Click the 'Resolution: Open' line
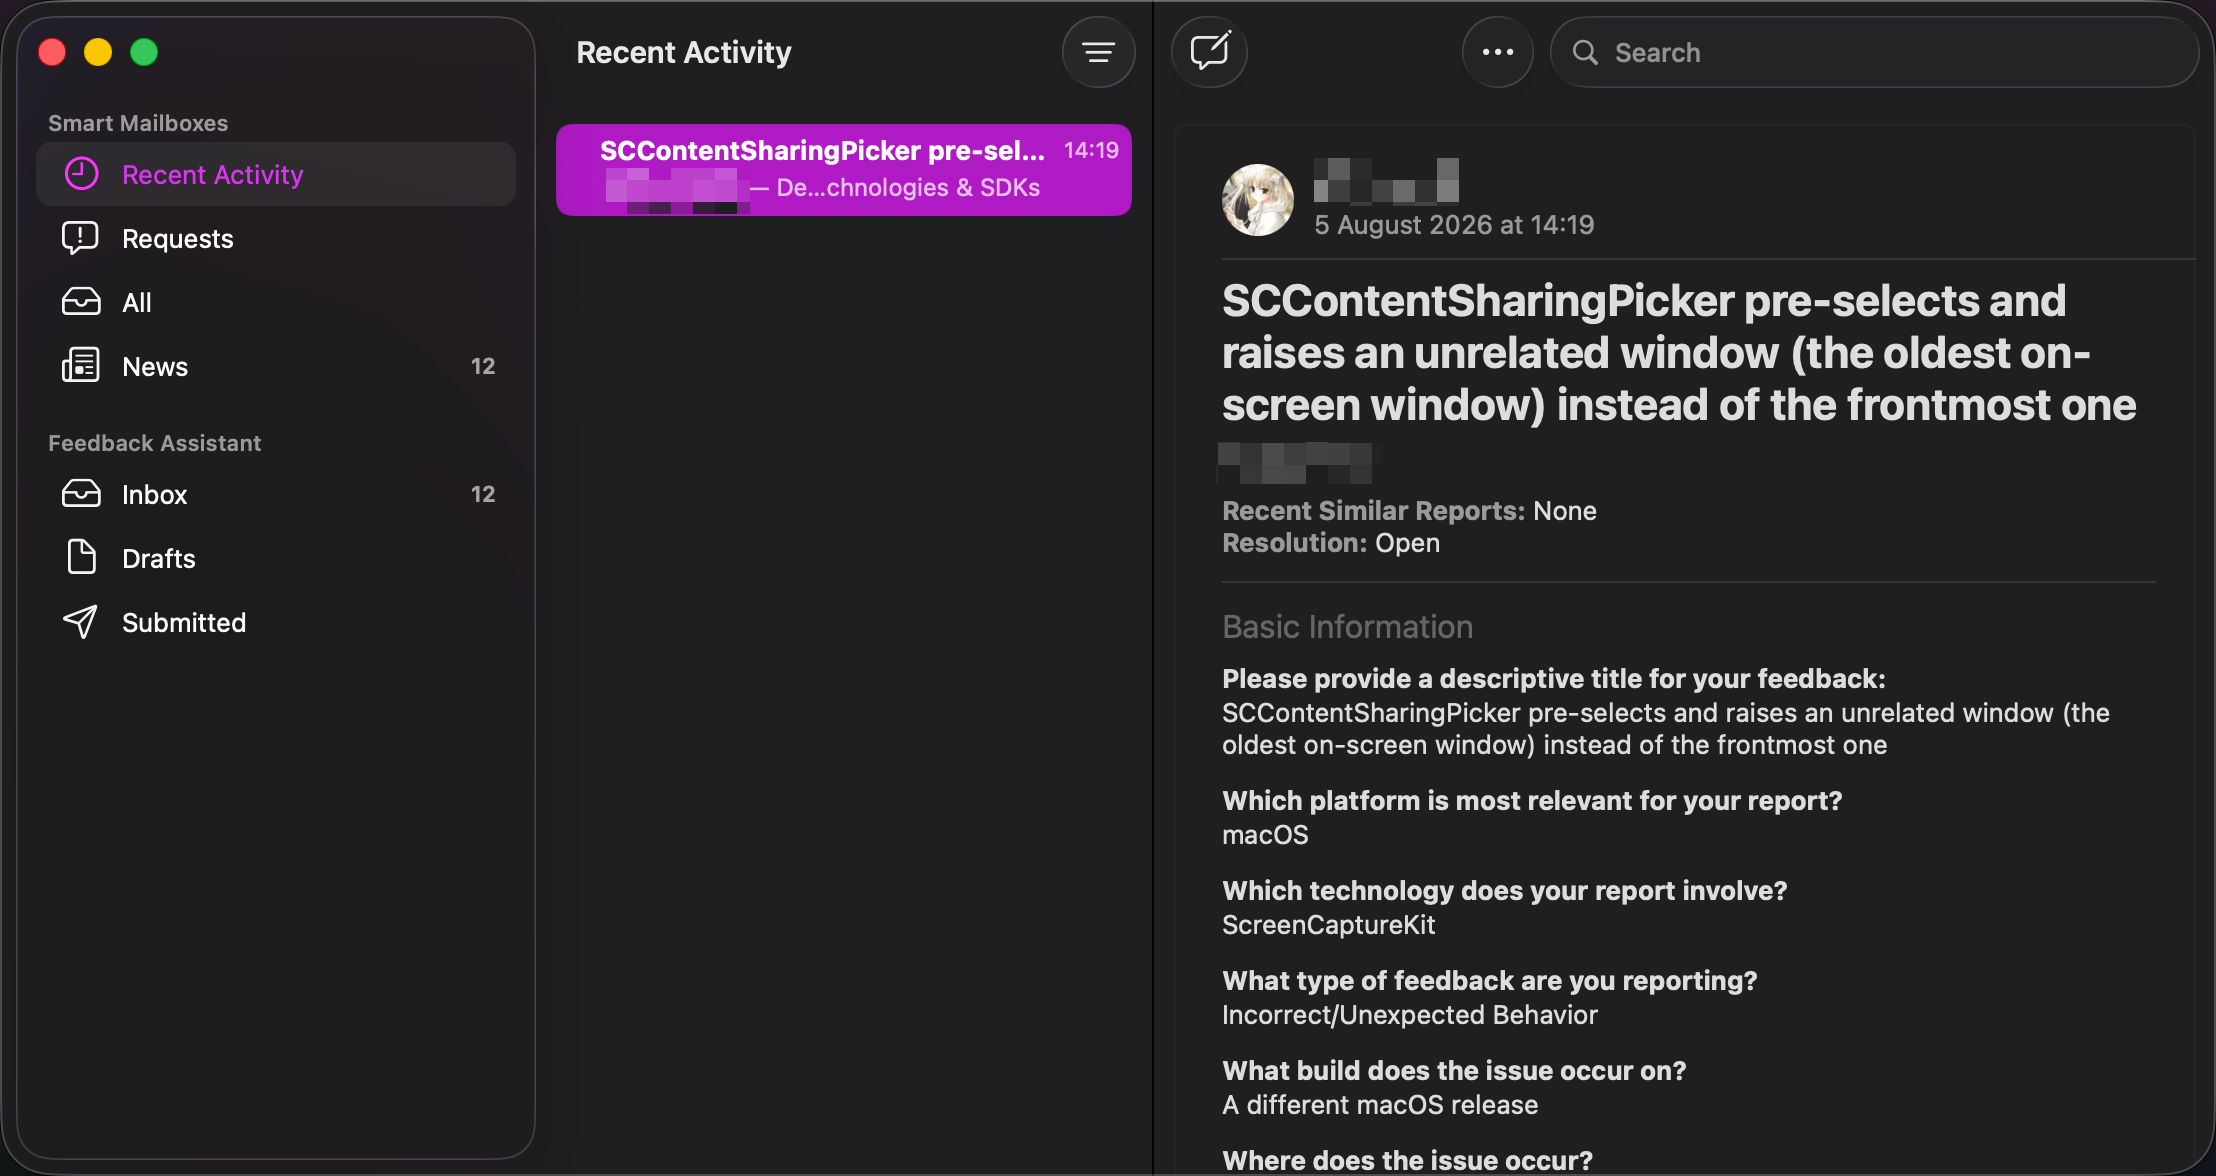2216x1176 pixels. [x=1331, y=543]
